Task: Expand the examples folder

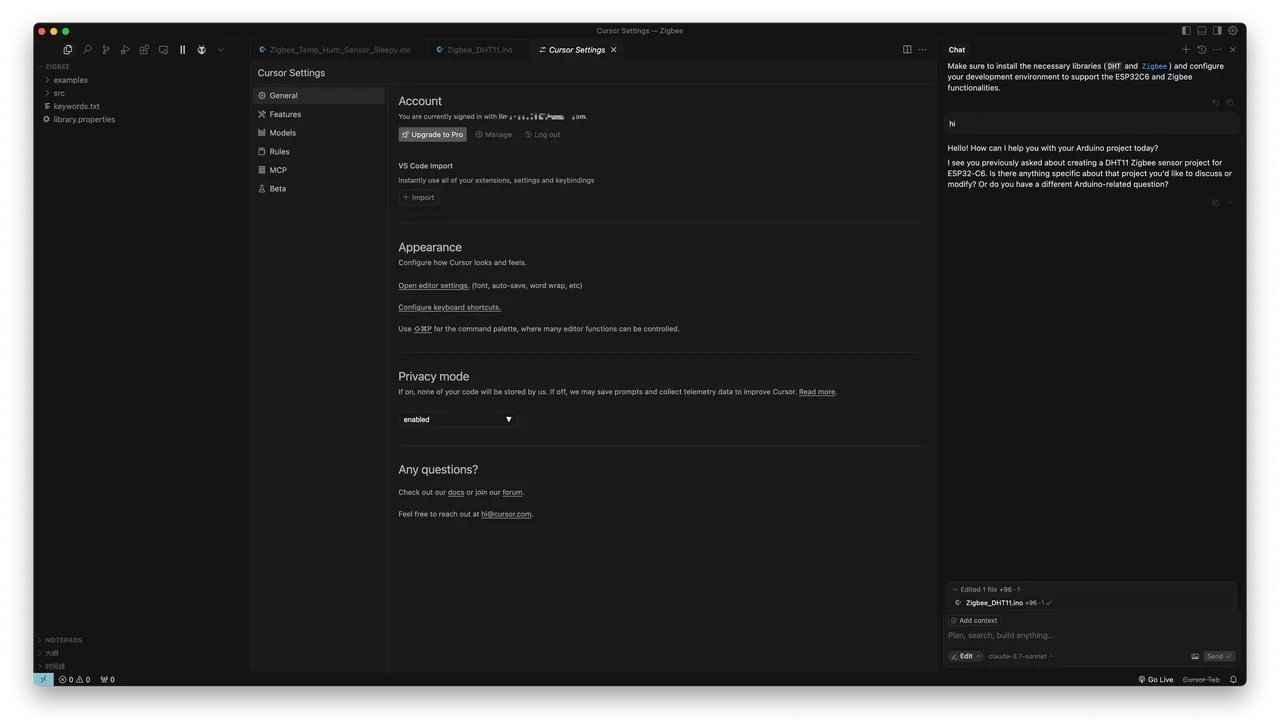Action: (140, 80)
